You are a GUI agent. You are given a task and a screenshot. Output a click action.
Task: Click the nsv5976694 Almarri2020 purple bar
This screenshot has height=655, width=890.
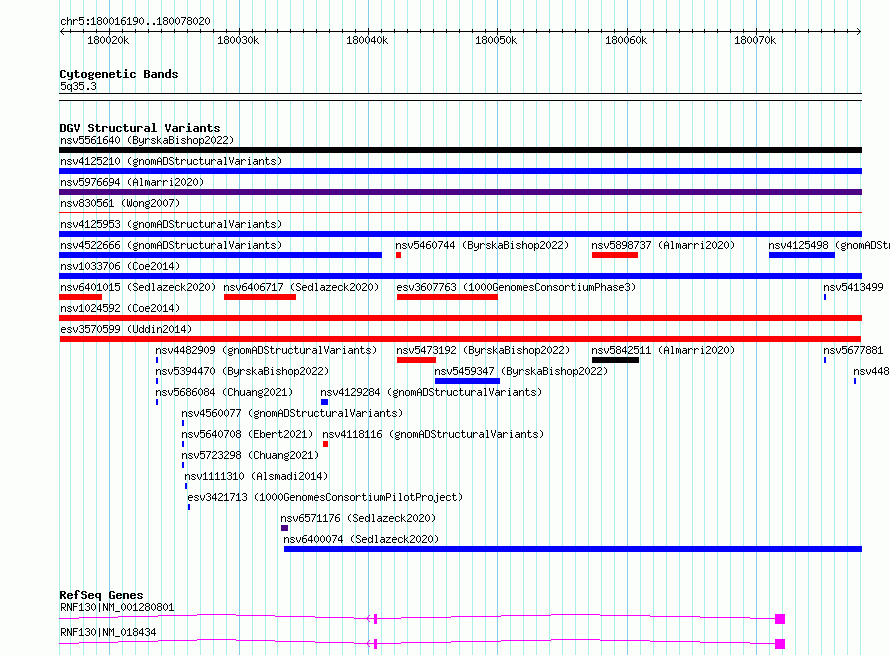coord(460,192)
